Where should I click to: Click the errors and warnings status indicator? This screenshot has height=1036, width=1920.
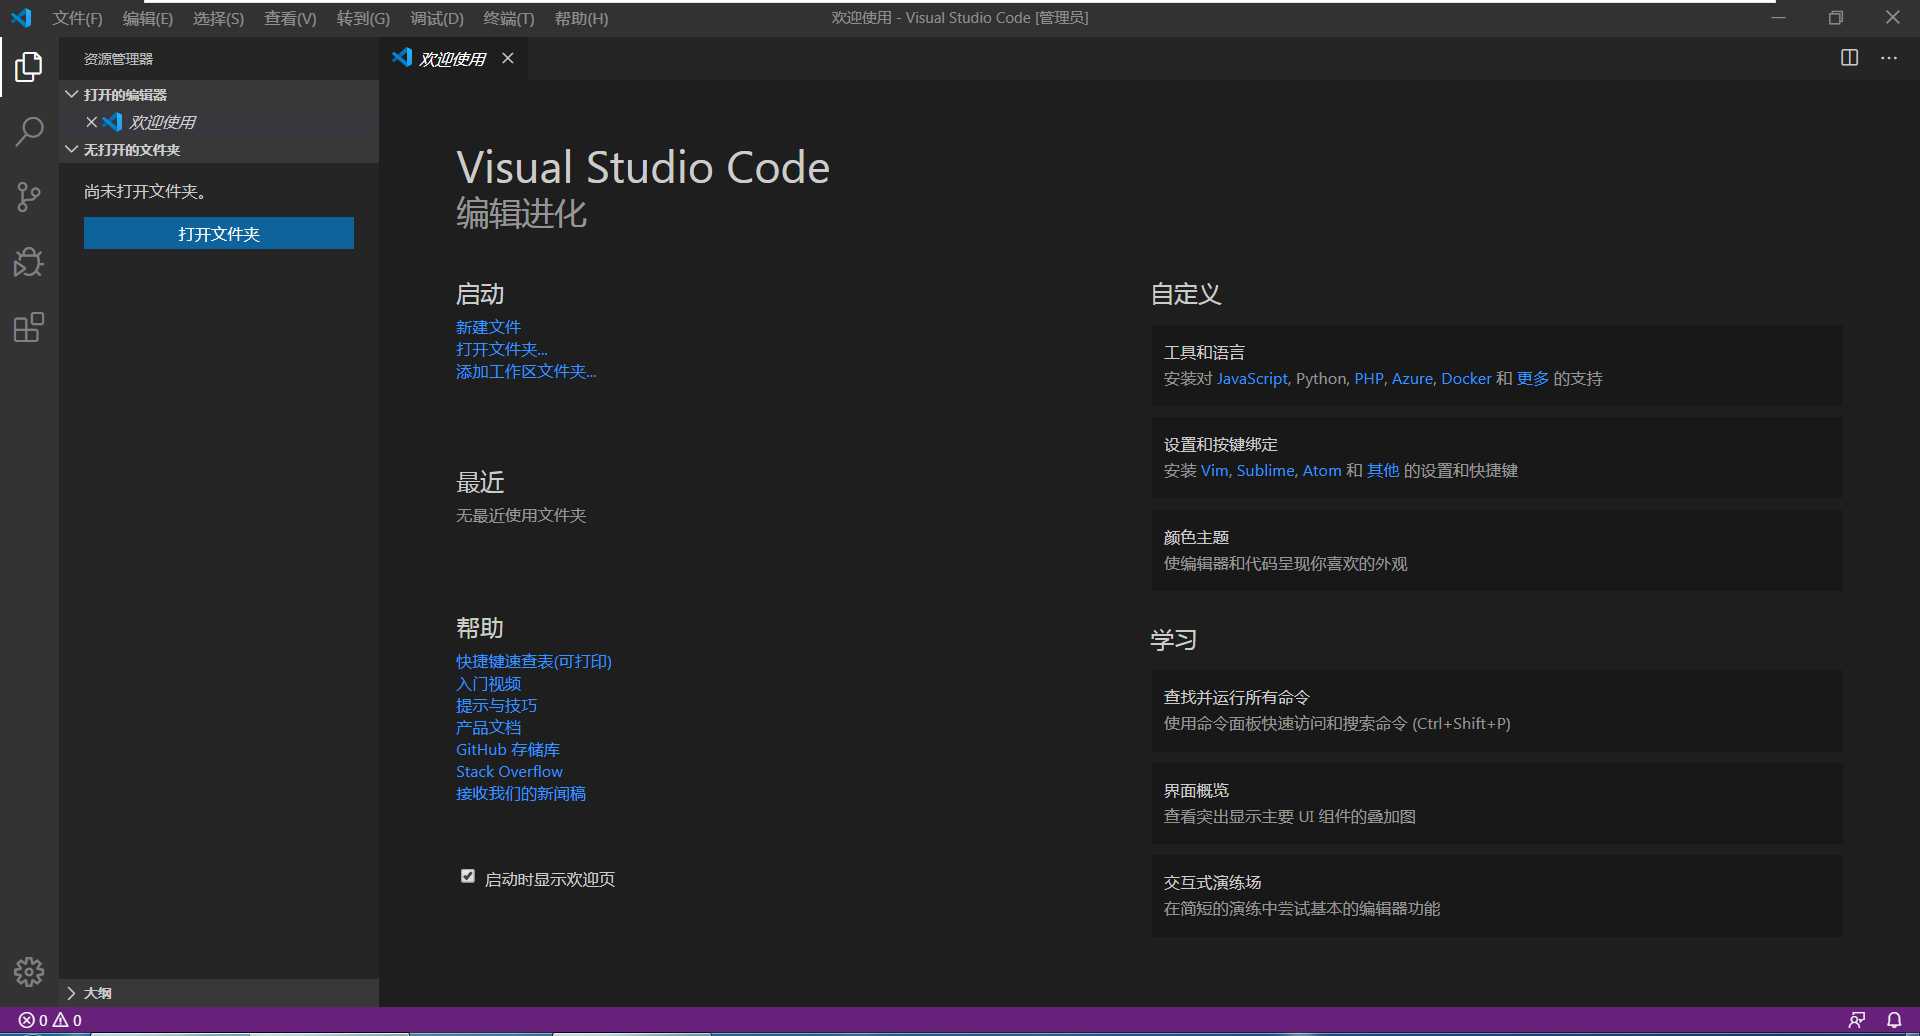click(51, 1020)
